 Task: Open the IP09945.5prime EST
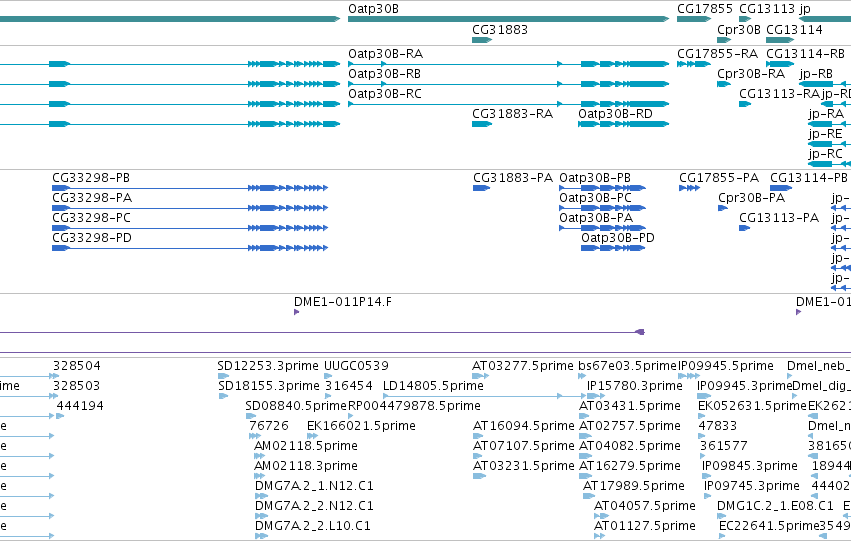click(x=726, y=366)
